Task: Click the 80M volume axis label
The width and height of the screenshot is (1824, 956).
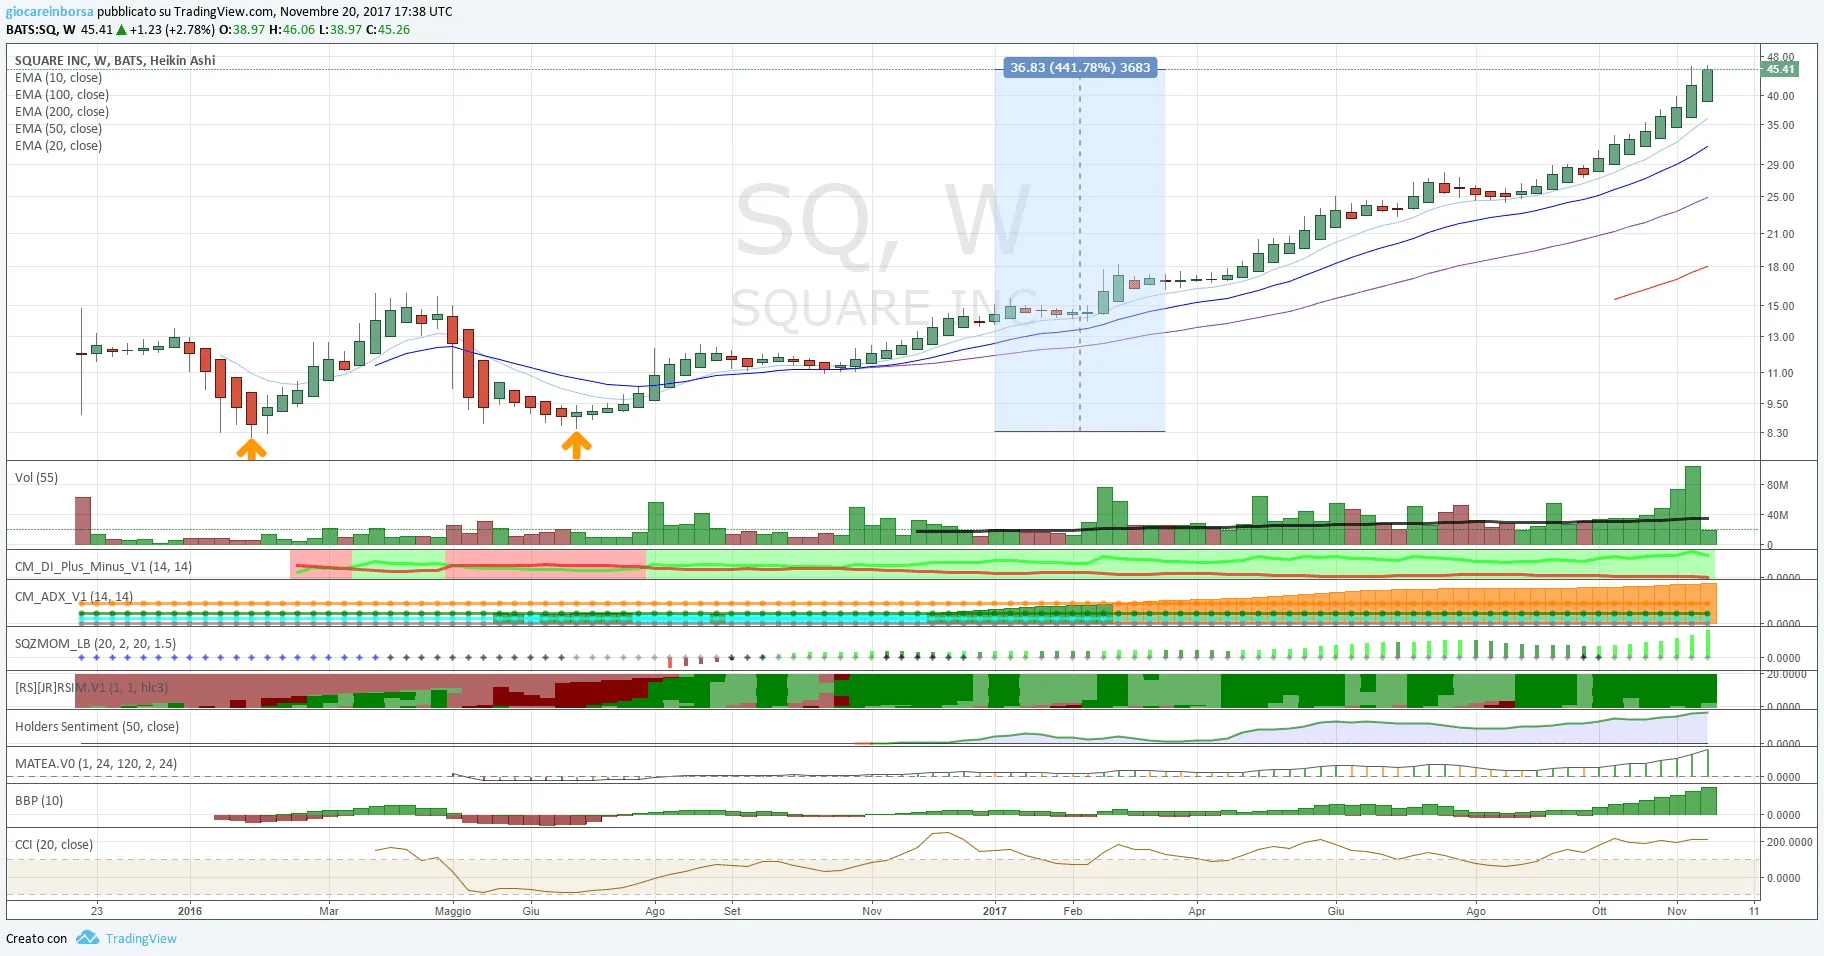Action: pyautogui.click(x=1777, y=486)
